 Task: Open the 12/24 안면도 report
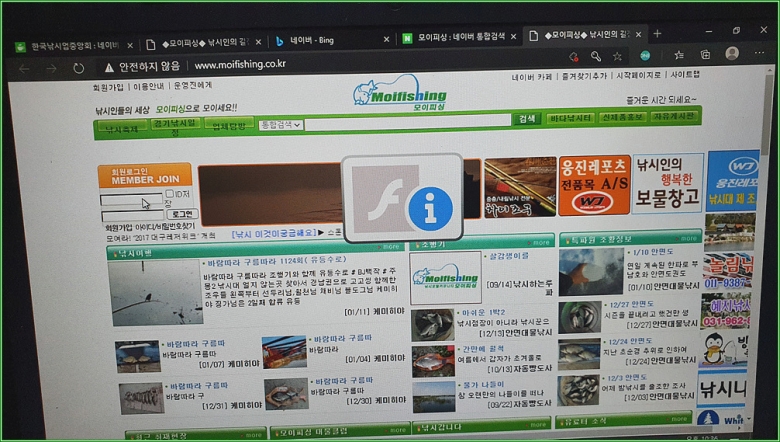tap(630, 341)
